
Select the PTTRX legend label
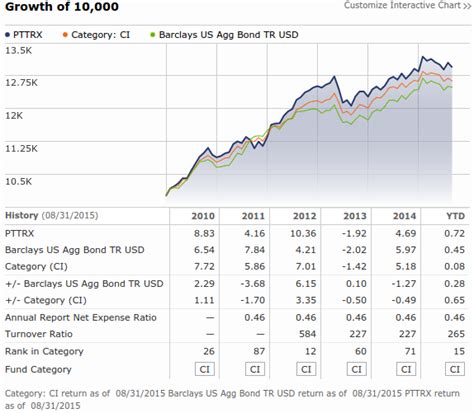coord(28,35)
